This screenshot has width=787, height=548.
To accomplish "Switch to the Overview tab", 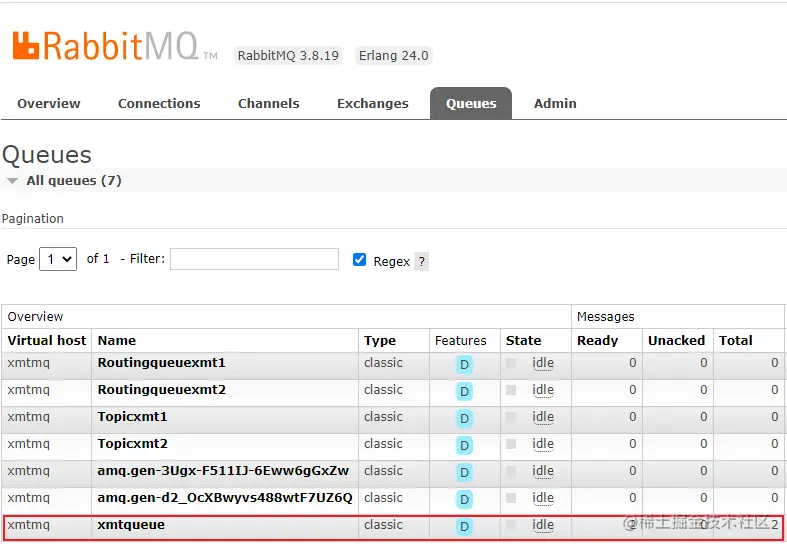I will pyautogui.click(x=49, y=103).
